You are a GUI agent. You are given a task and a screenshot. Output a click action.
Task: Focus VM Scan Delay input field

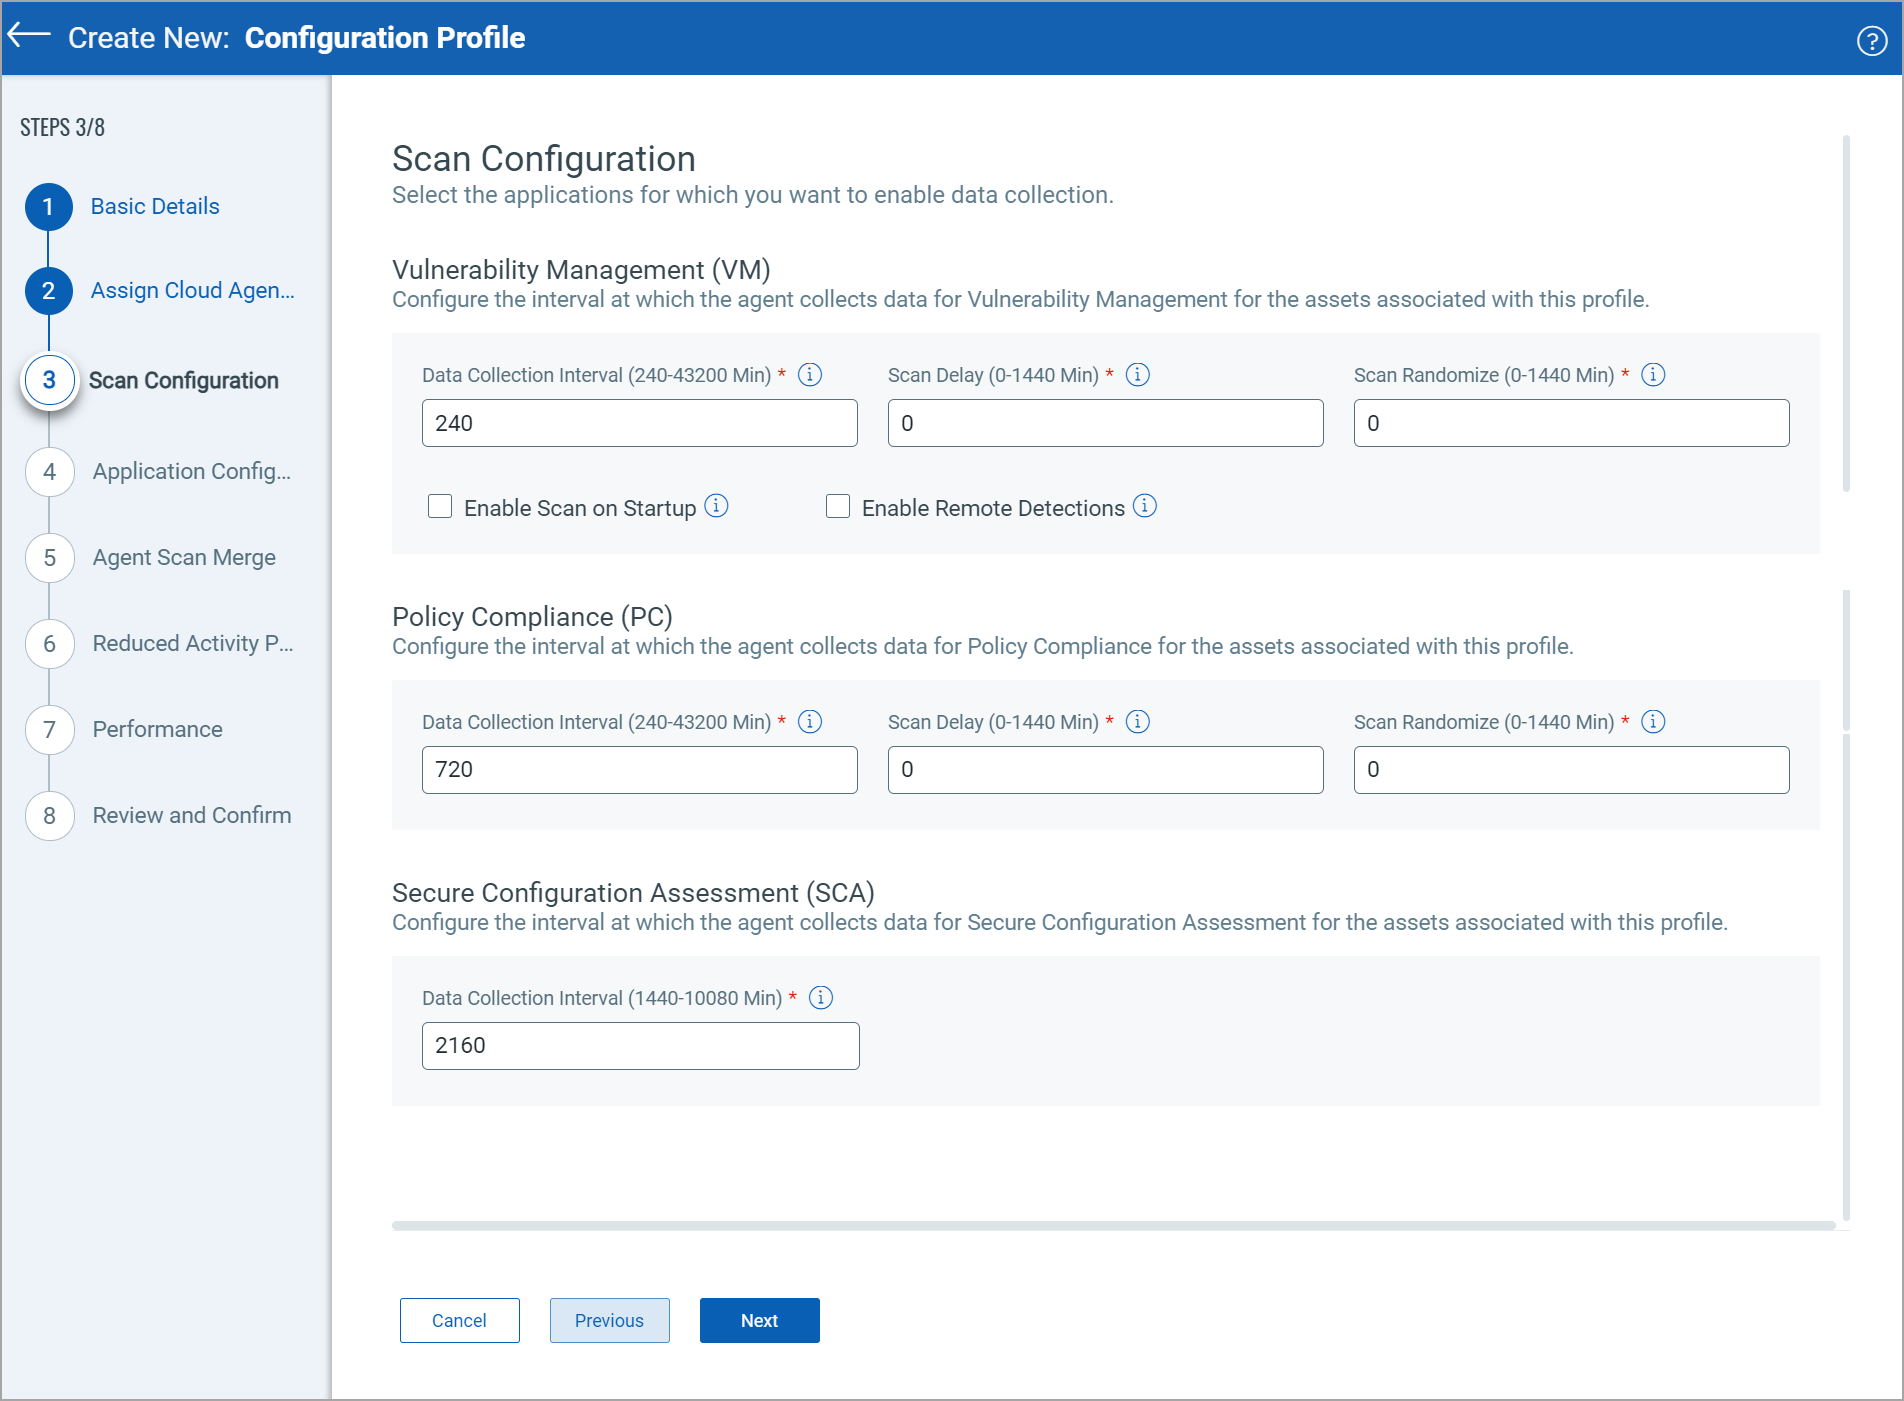tap(1106, 423)
